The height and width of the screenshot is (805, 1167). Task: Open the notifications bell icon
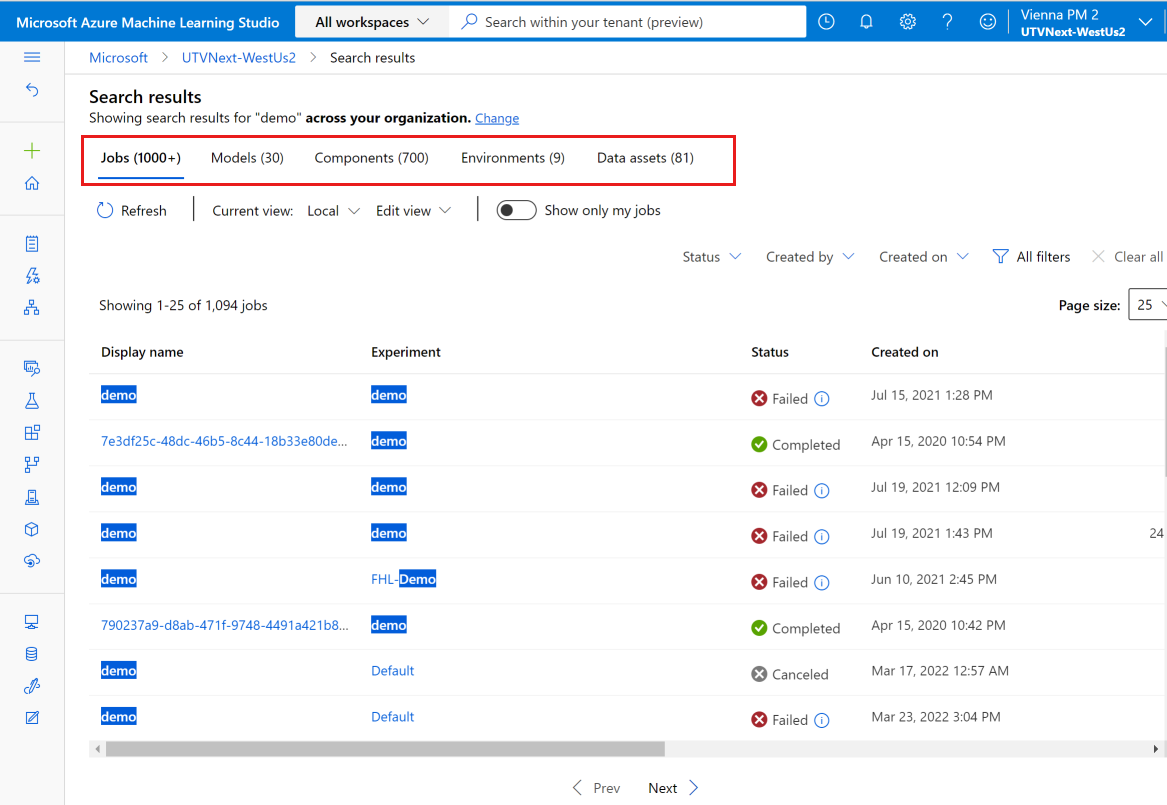[x=866, y=22]
